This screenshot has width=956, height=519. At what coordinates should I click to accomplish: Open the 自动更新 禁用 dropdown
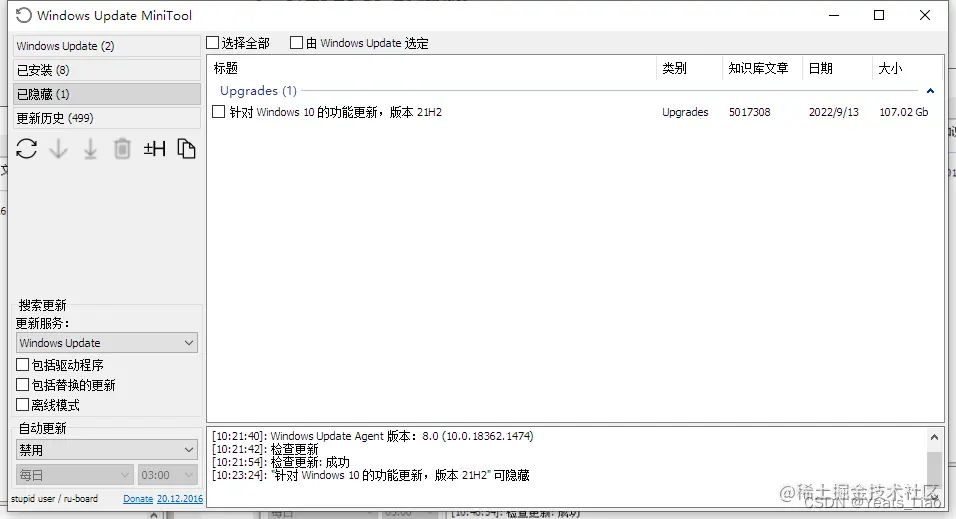pyautogui.click(x=107, y=450)
